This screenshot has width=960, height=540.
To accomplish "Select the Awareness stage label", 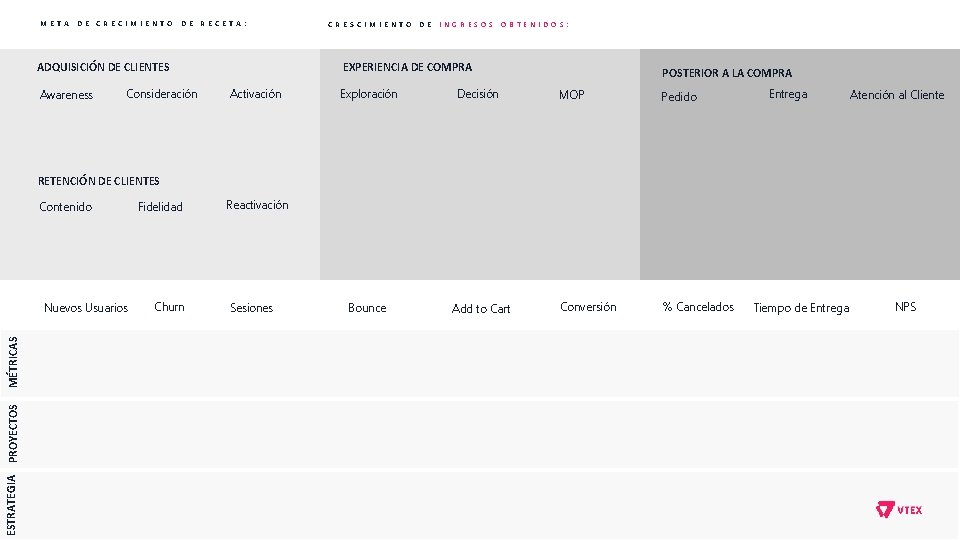I will [x=66, y=95].
